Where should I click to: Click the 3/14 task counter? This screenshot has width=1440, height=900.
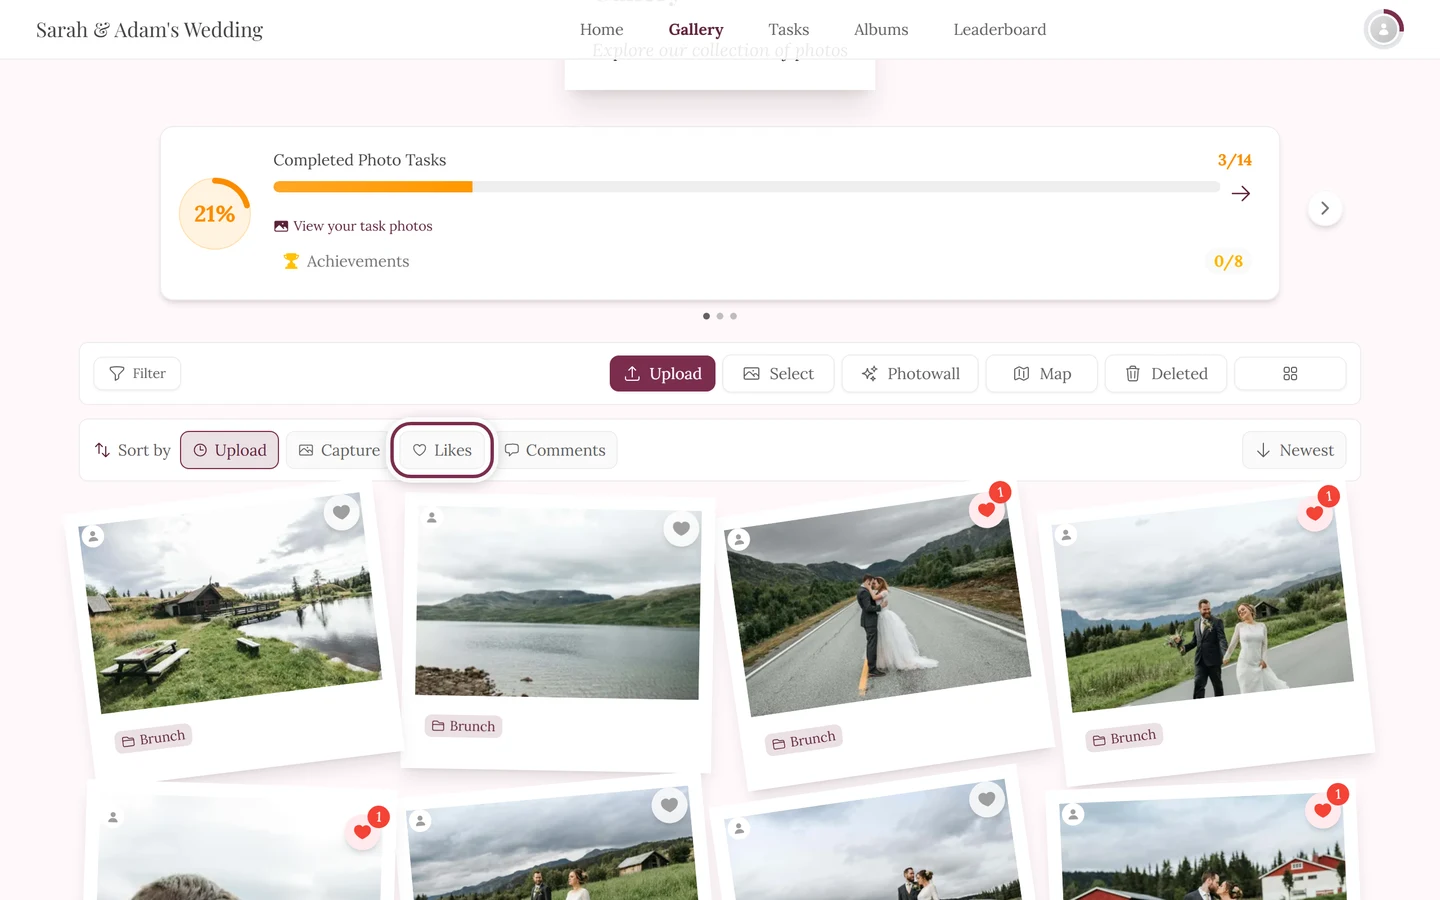tap(1234, 160)
